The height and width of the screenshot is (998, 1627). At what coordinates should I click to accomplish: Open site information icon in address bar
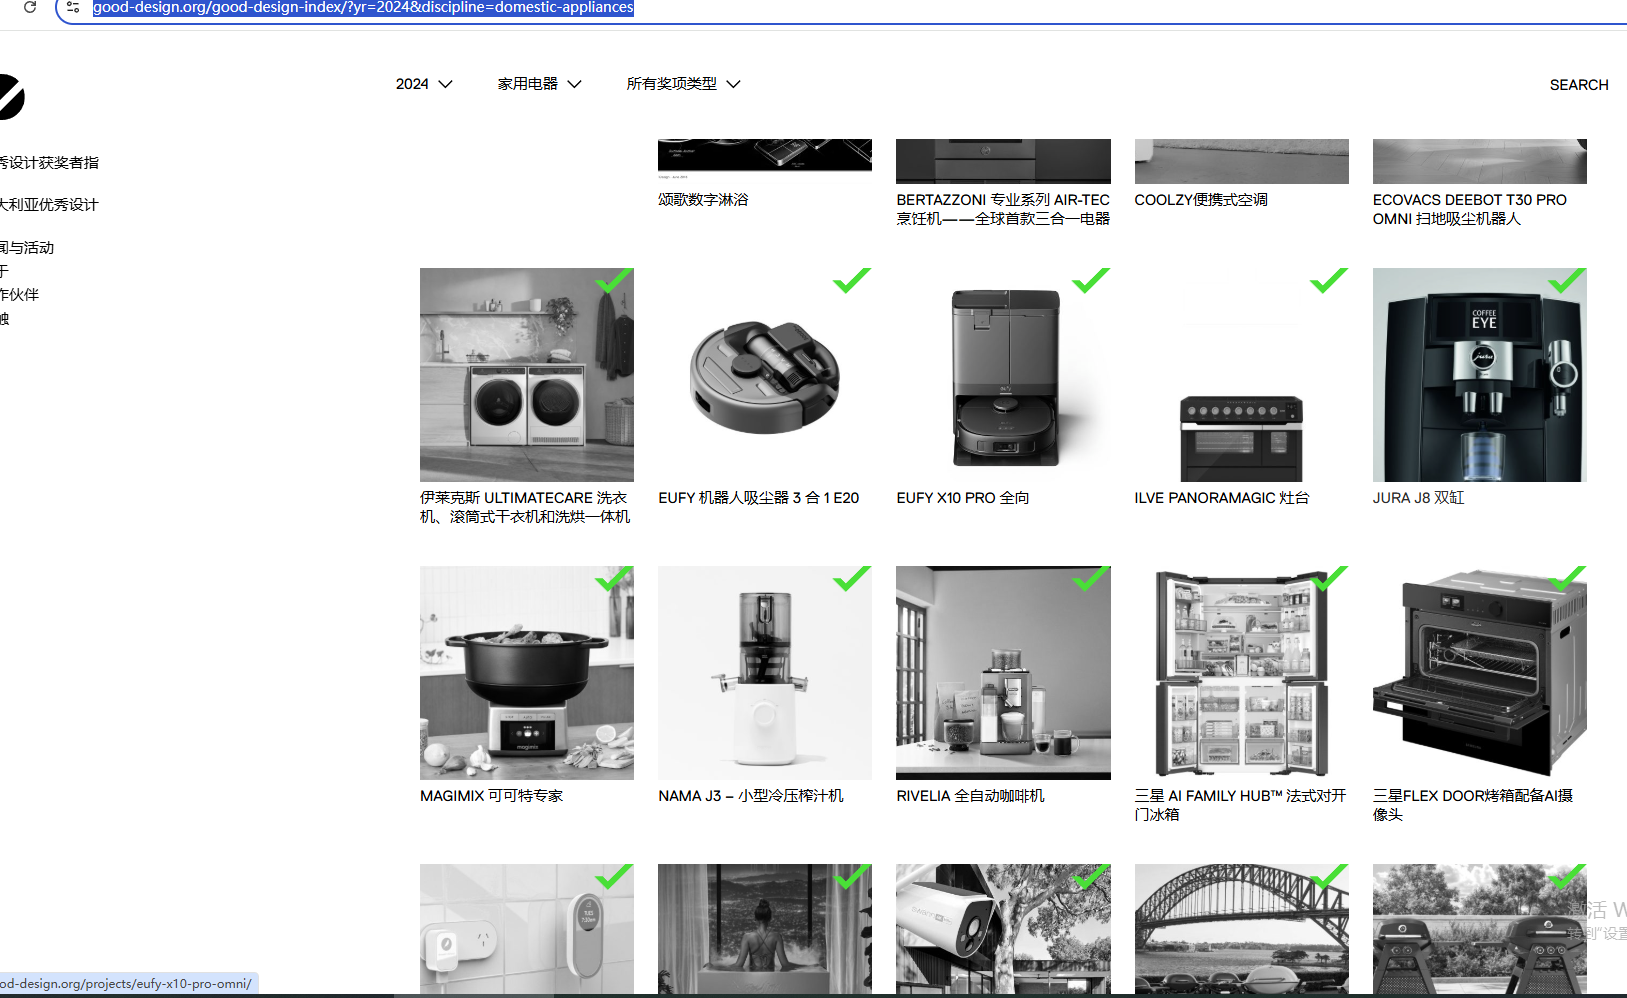point(73,7)
